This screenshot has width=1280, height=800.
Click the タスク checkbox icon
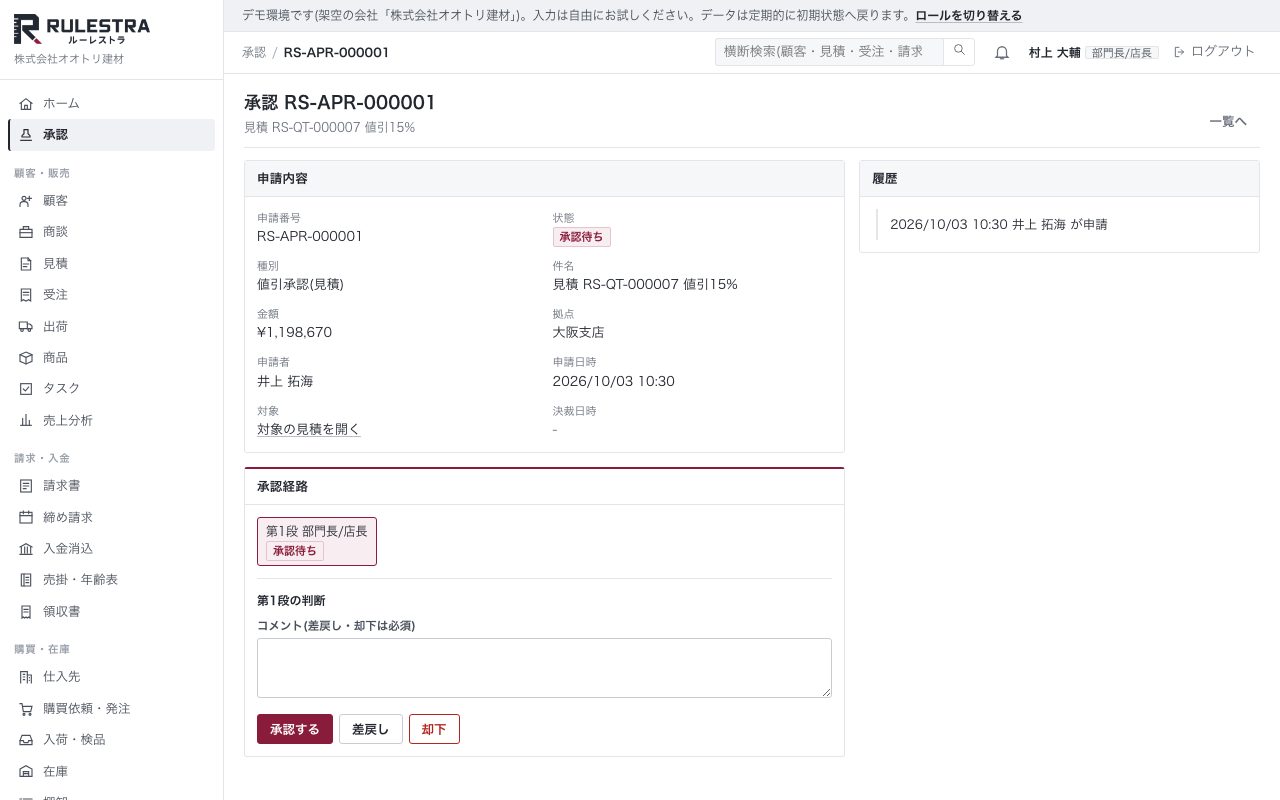tap(26, 389)
